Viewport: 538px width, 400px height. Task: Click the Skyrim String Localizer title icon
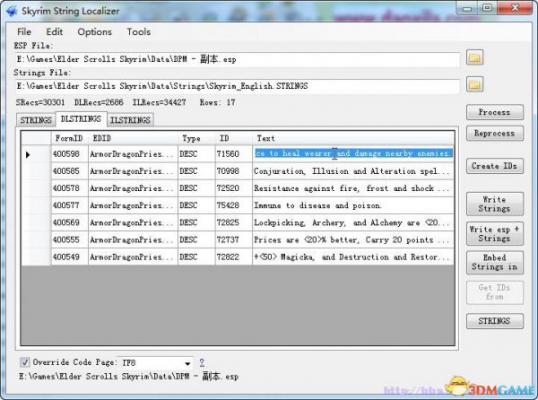click(12, 11)
